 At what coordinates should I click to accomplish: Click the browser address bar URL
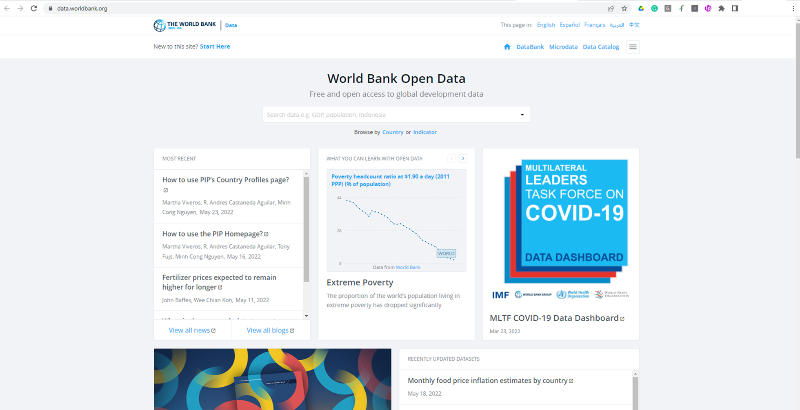82,8
